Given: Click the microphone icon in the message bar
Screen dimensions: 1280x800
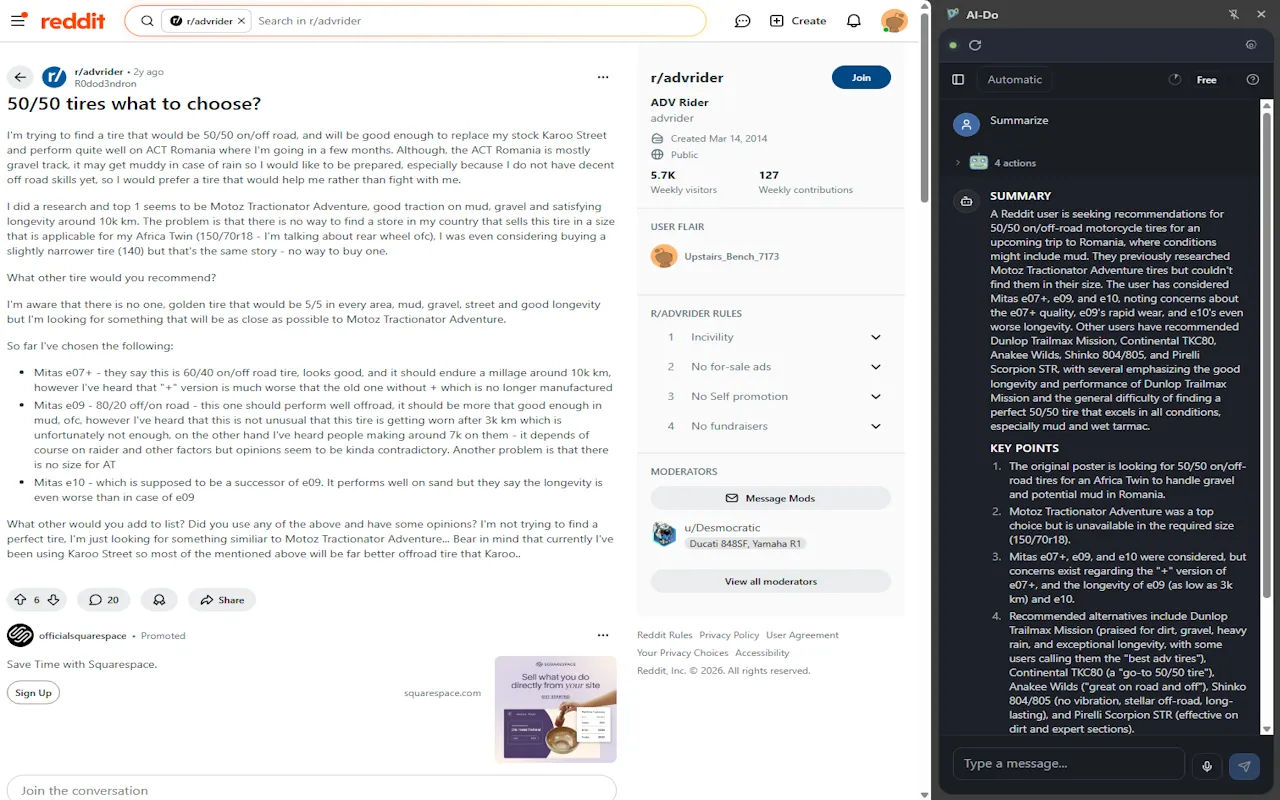Looking at the screenshot, I should pos(1207,765).
